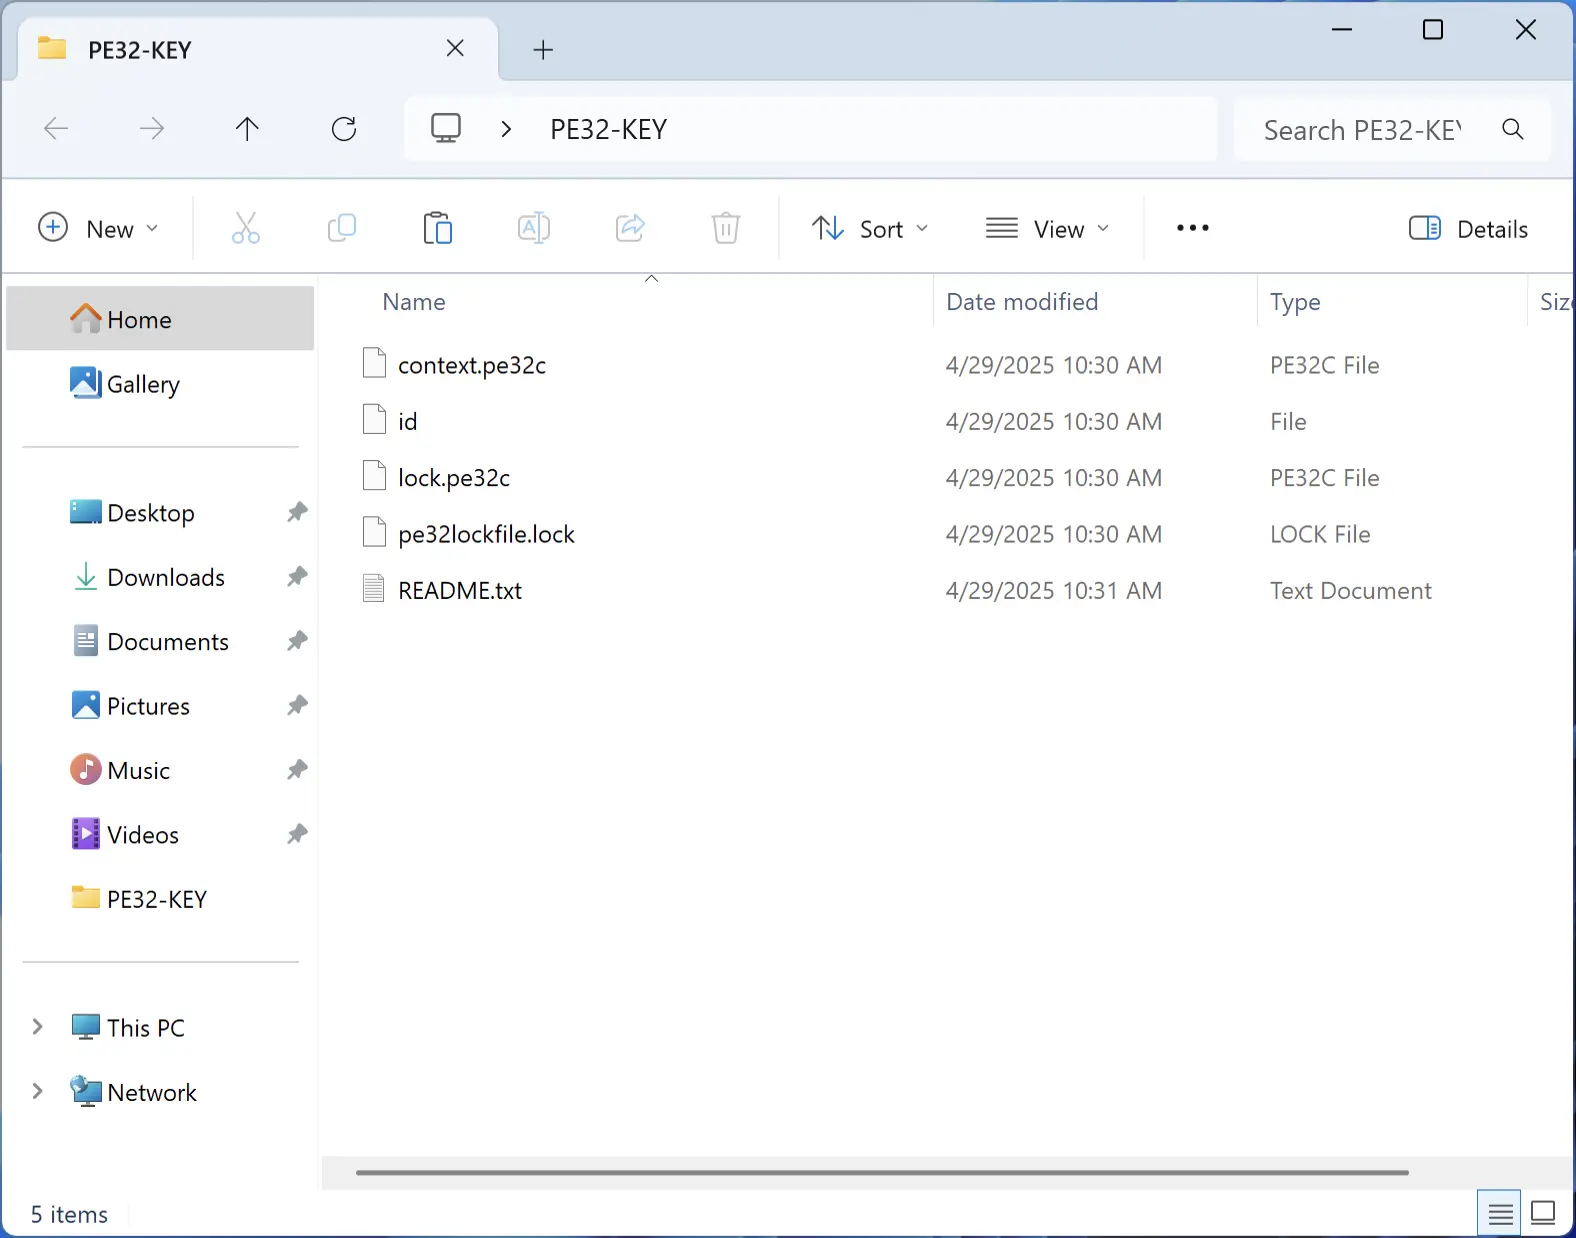Viewport: 1576px width, 1238px height.
Task: Go forward with the right arrow
Action: point(152,128)
